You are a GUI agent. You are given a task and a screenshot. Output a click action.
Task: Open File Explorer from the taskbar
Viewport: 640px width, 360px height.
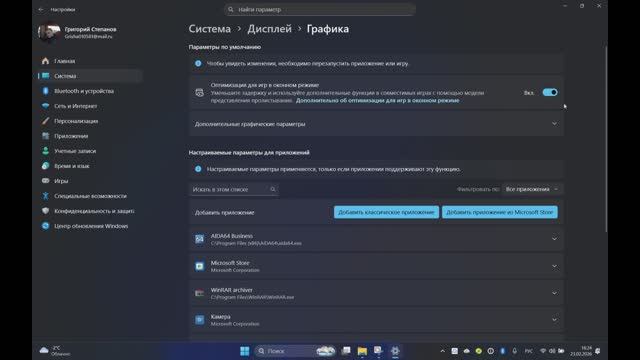click(x=362, y=351)
